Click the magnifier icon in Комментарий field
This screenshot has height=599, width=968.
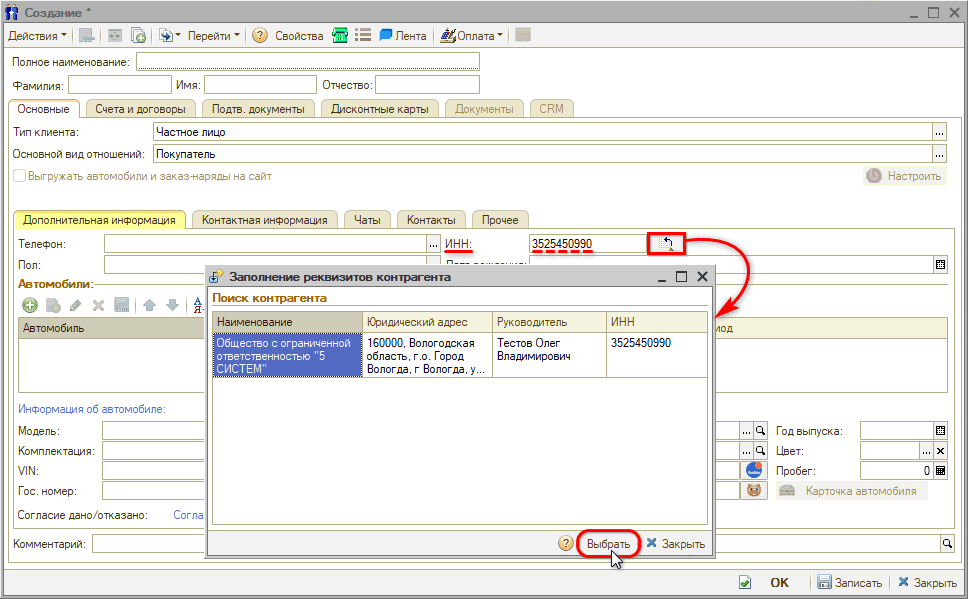[946, 543]
